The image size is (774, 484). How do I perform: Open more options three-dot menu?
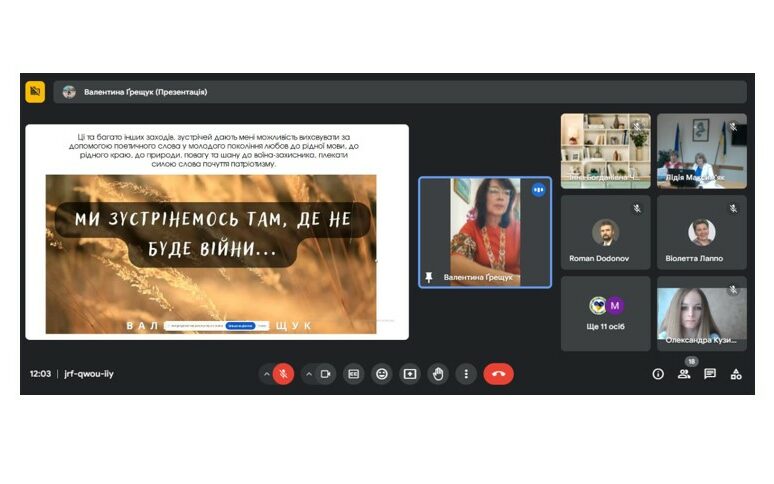466,374
